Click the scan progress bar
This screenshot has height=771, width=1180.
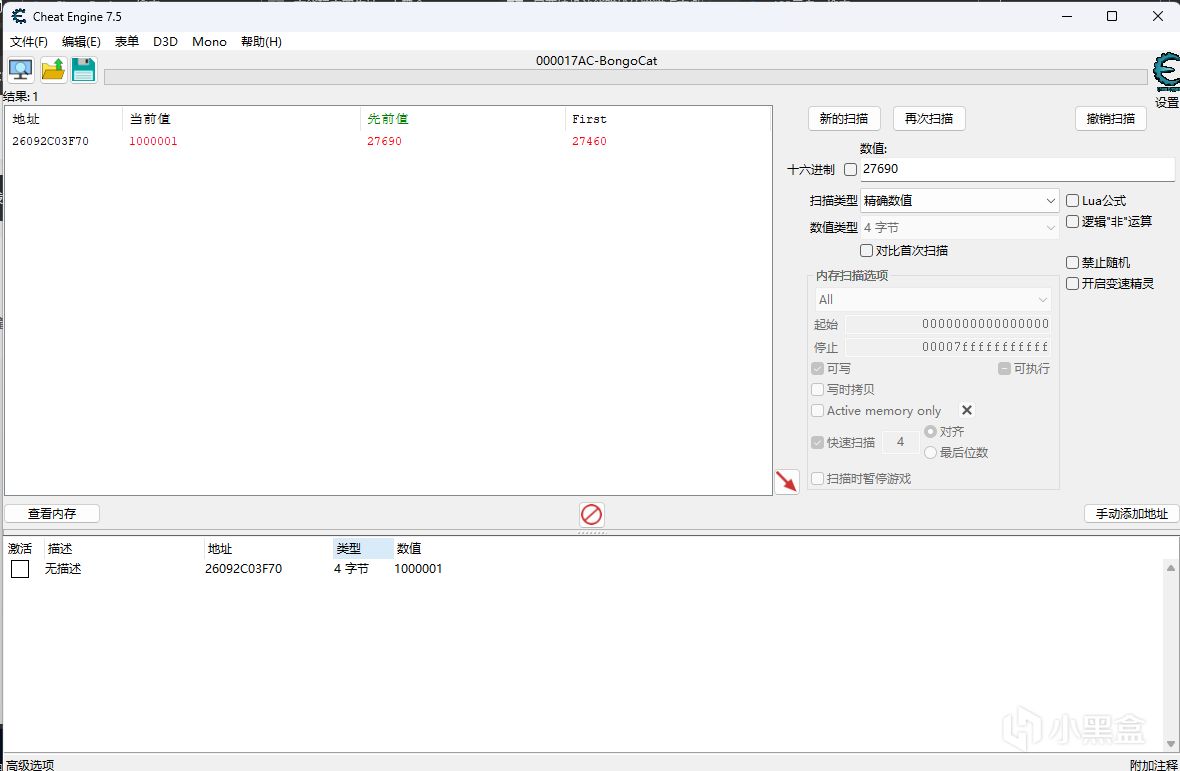tap(625, 77)
